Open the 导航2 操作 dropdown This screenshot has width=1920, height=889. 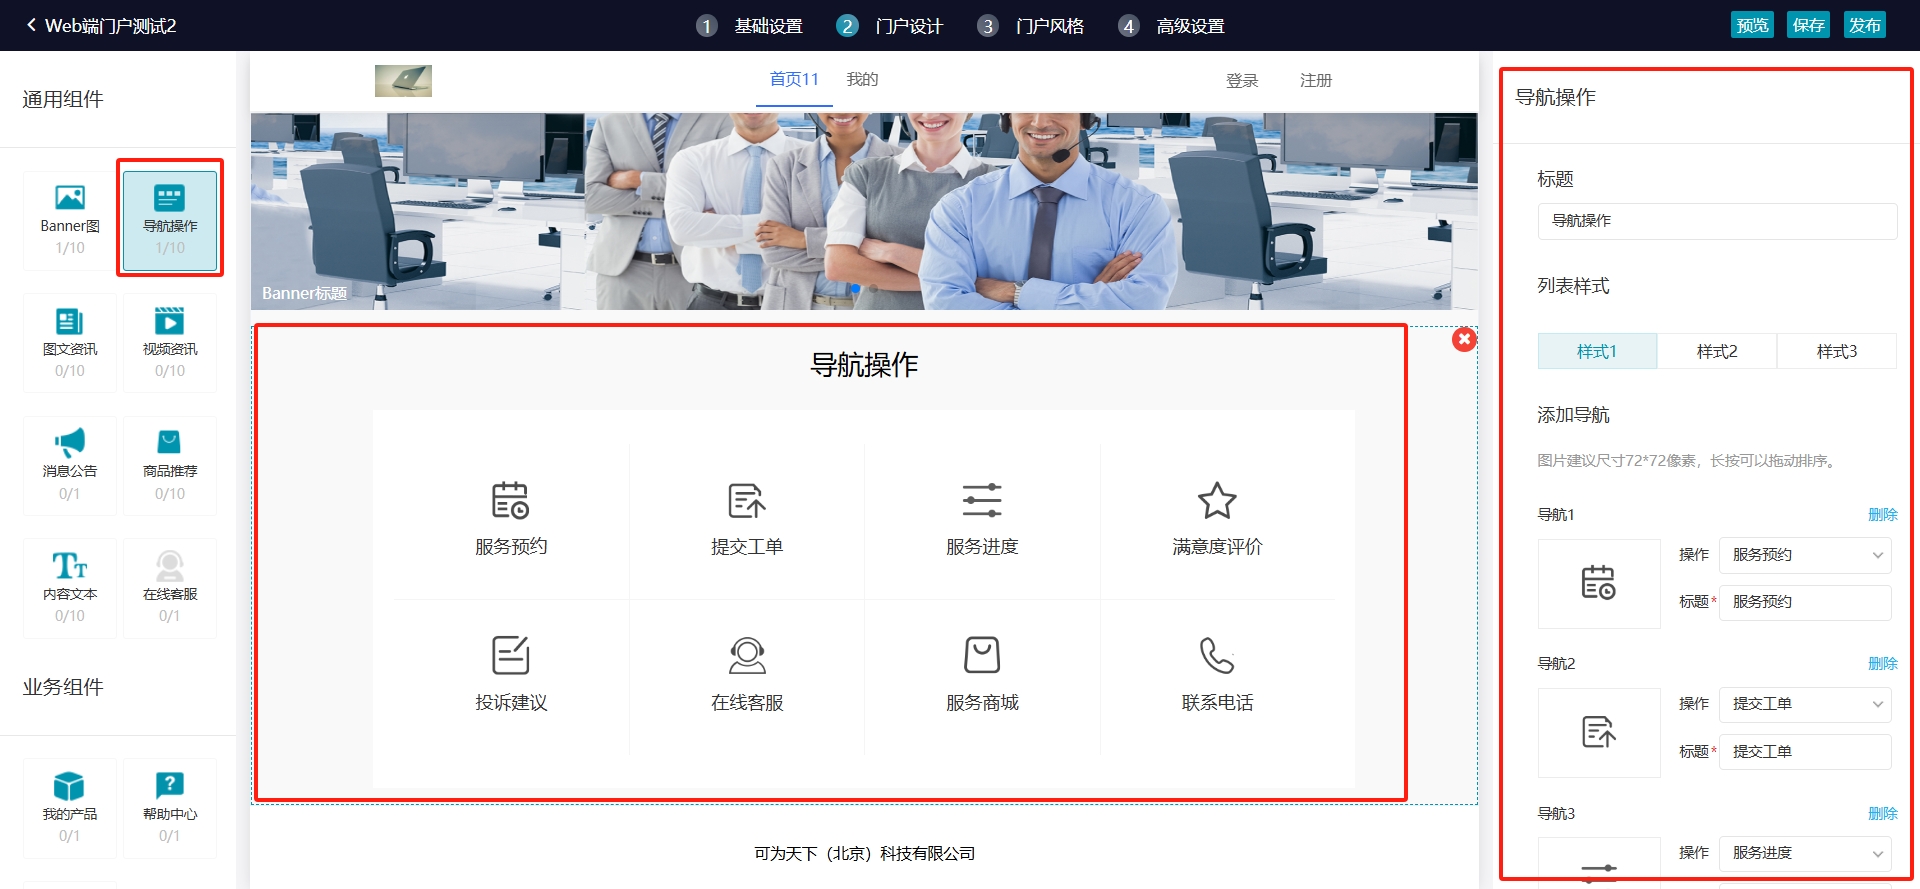click(1805, 704)
